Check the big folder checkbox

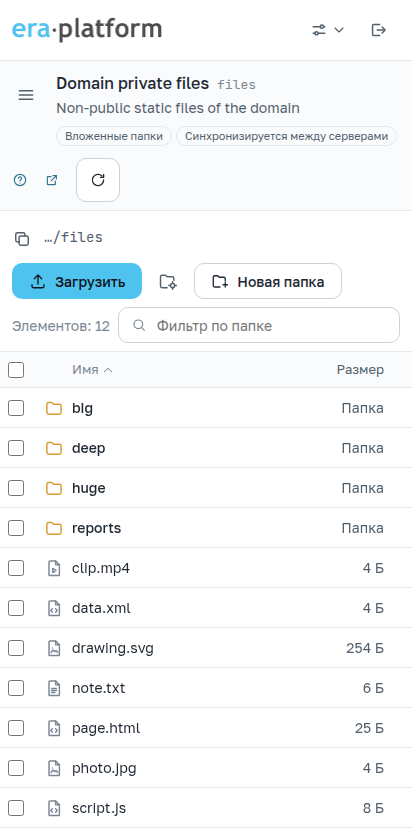(x=16, y=408)
